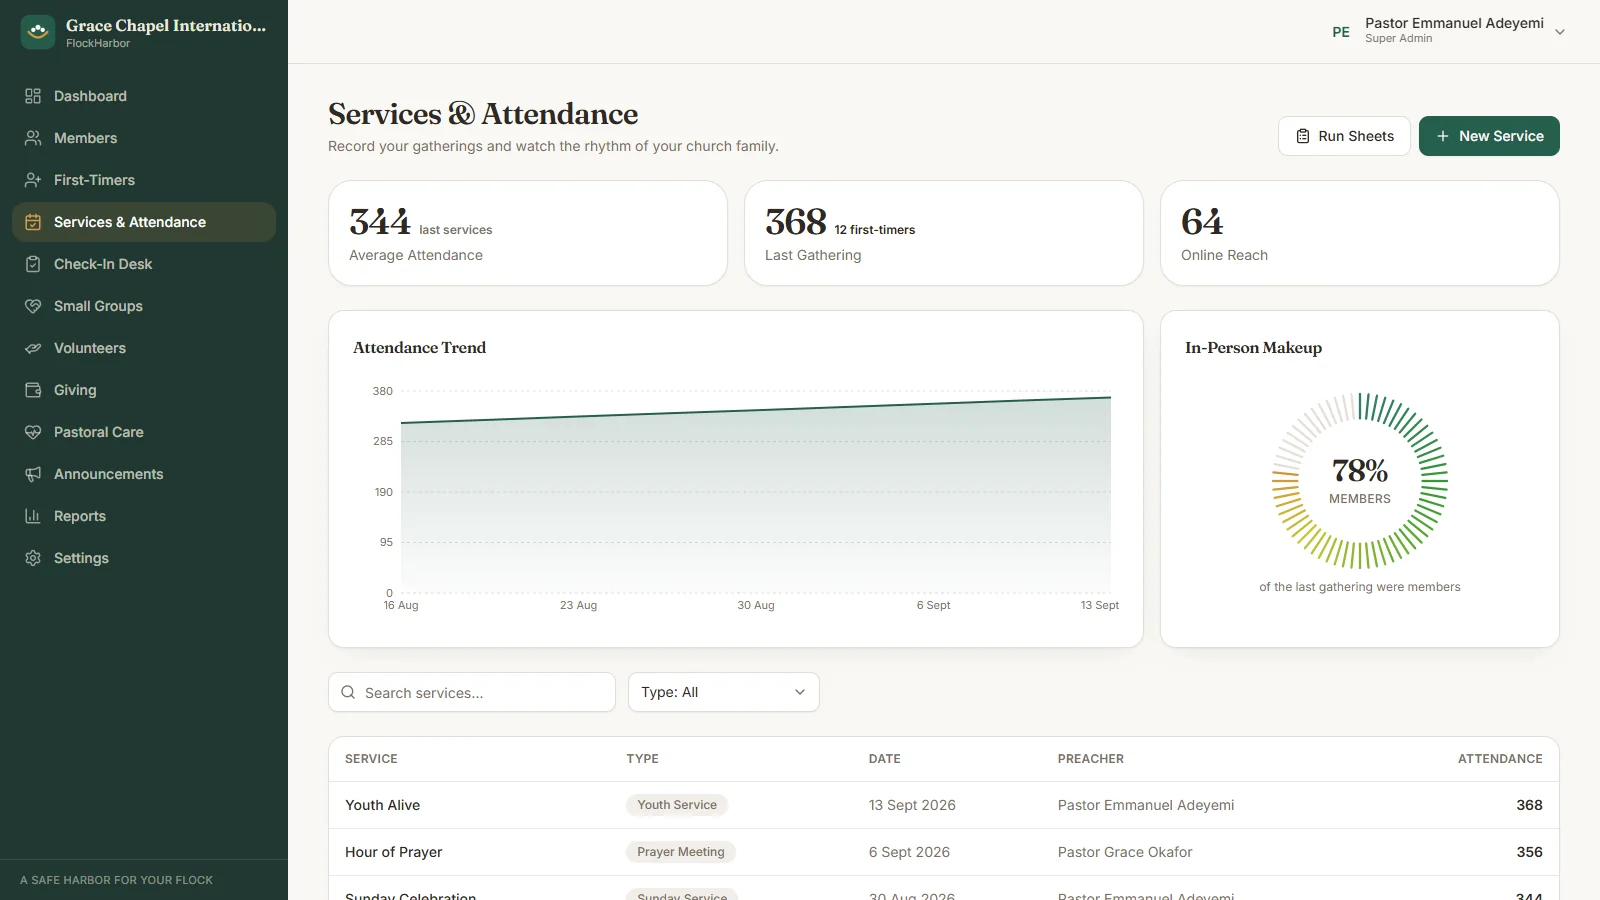Go to the Members page

[144, 138]
